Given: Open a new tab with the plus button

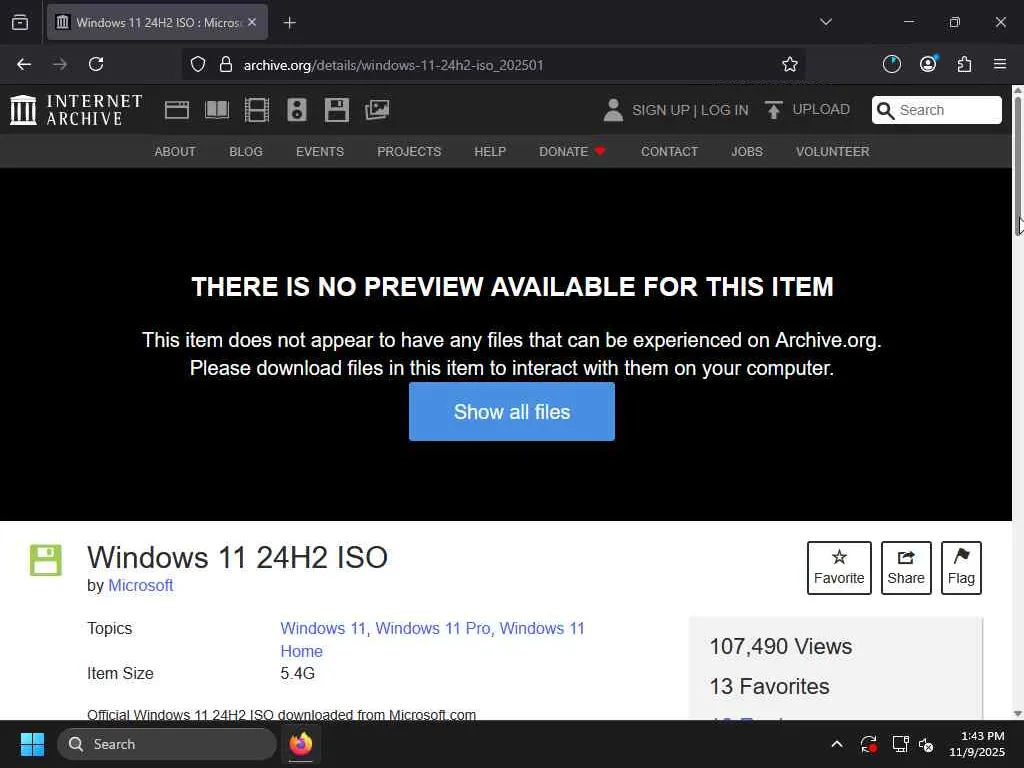Looking at the screenshot, I should tap(290, 23).
